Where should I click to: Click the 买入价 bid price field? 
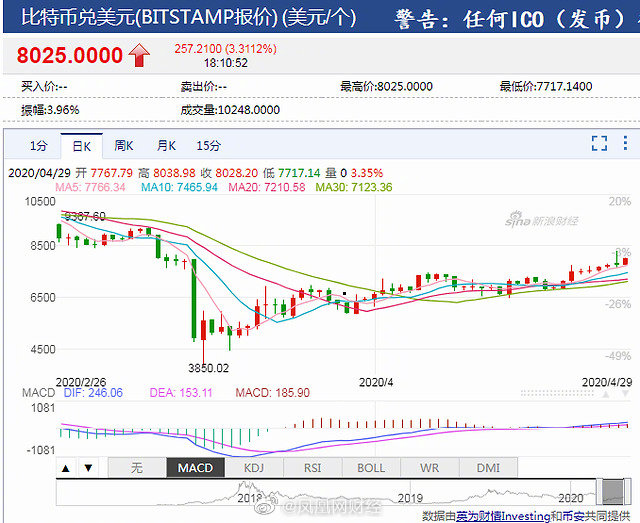pyautogui.click(x=44, y=87)
